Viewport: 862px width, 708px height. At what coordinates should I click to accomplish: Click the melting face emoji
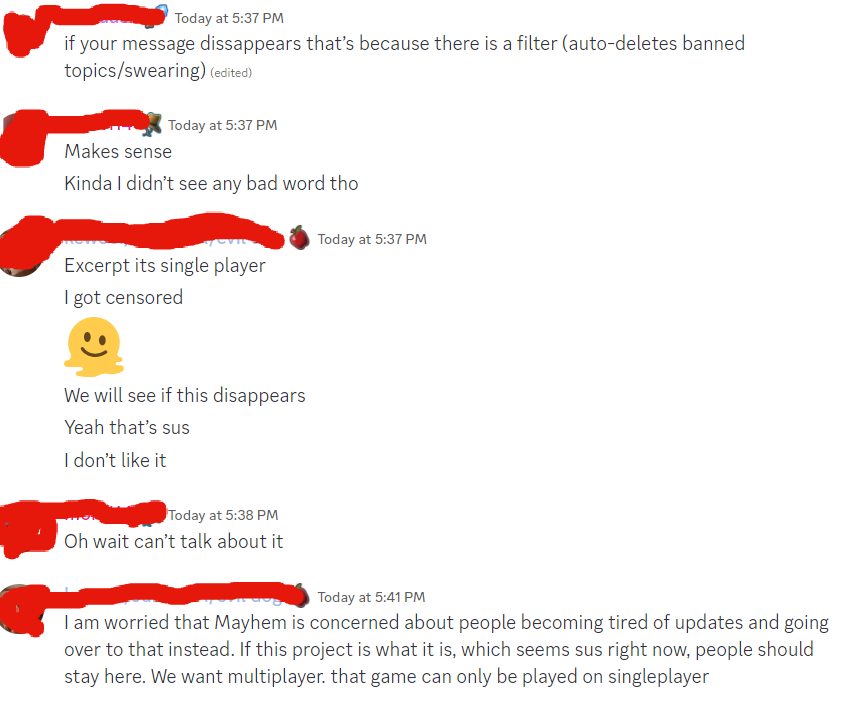[94, 347]
